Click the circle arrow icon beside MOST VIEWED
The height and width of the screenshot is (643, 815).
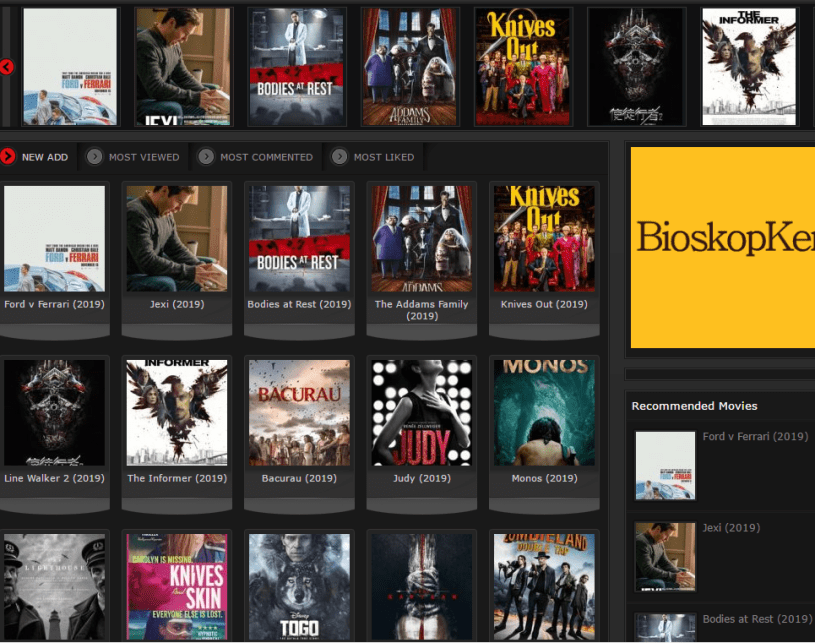pyautogui.click(x=93, y=156)
